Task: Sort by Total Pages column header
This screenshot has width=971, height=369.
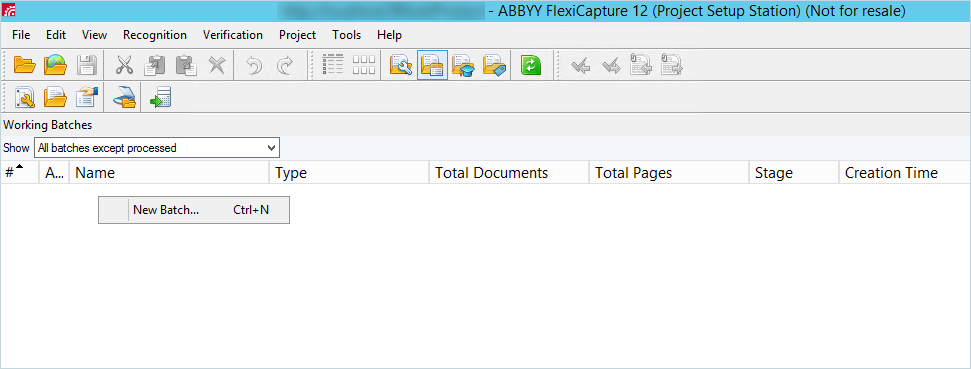Action: click(x=669, y=173)
